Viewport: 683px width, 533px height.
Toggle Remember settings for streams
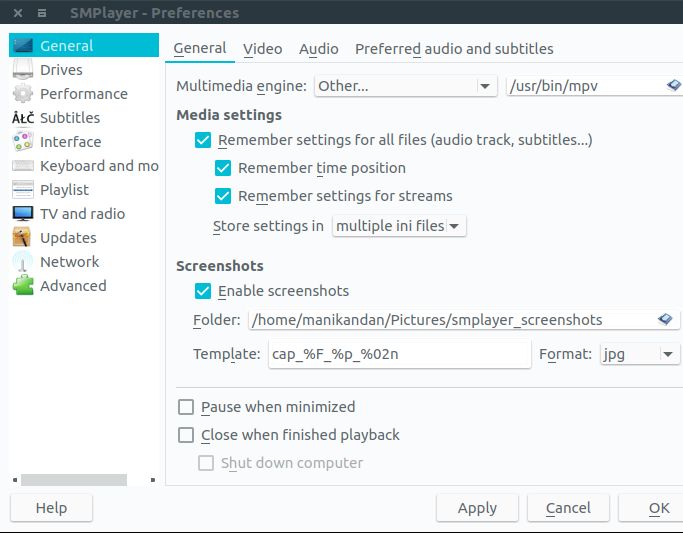(223, 196)
